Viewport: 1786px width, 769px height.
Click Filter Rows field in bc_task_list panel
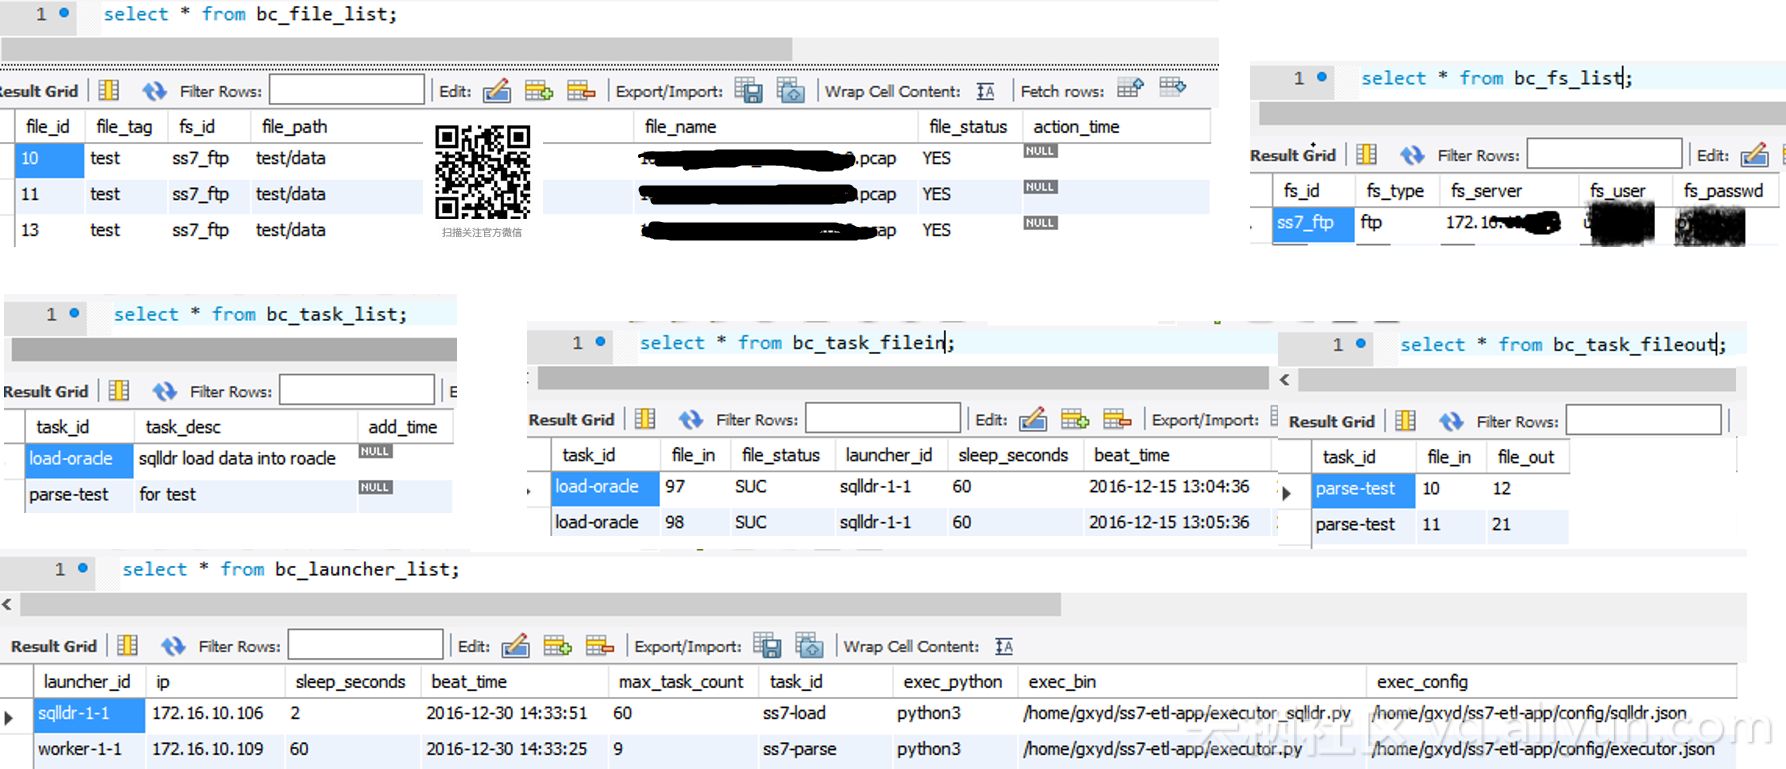[x=357, y=390]
